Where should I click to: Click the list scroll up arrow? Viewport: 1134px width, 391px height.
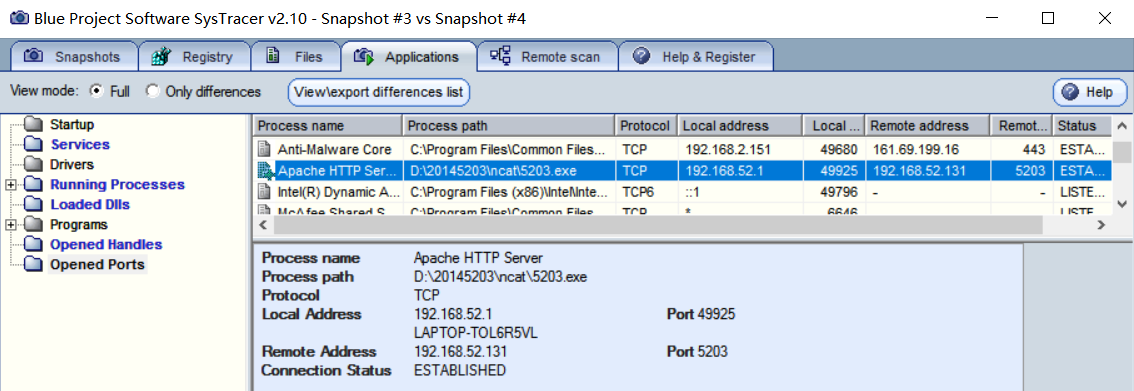(1122, 126)
